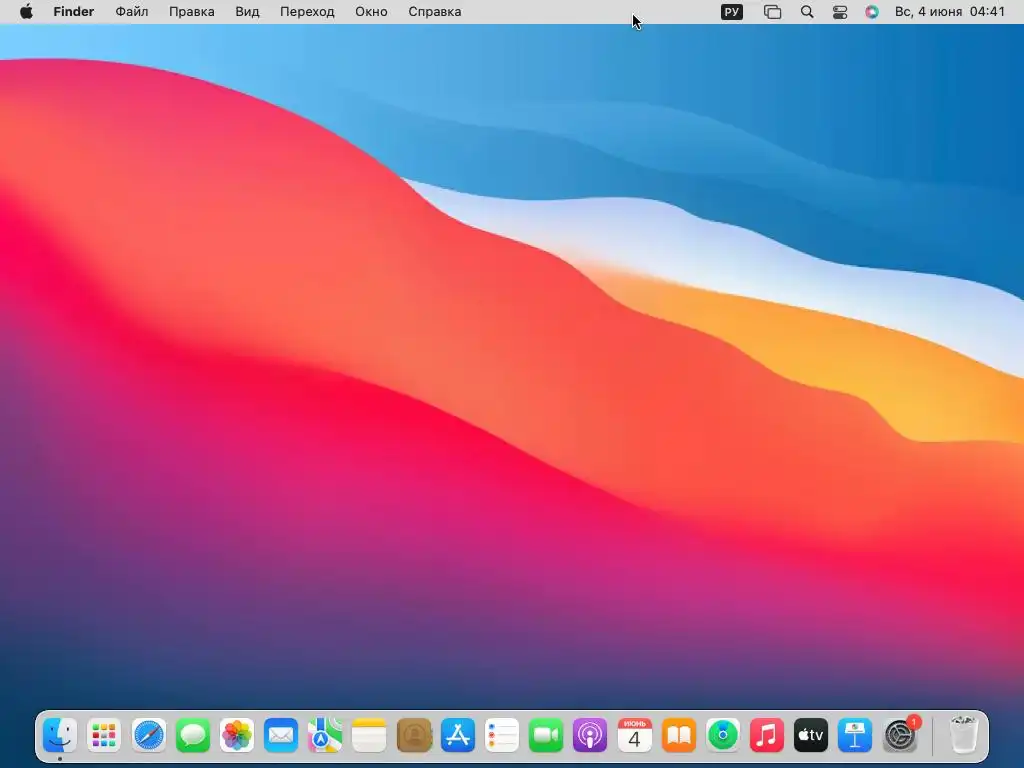Open the РУ input source menu
This screenshot has width=1024, height=768.
731,12
